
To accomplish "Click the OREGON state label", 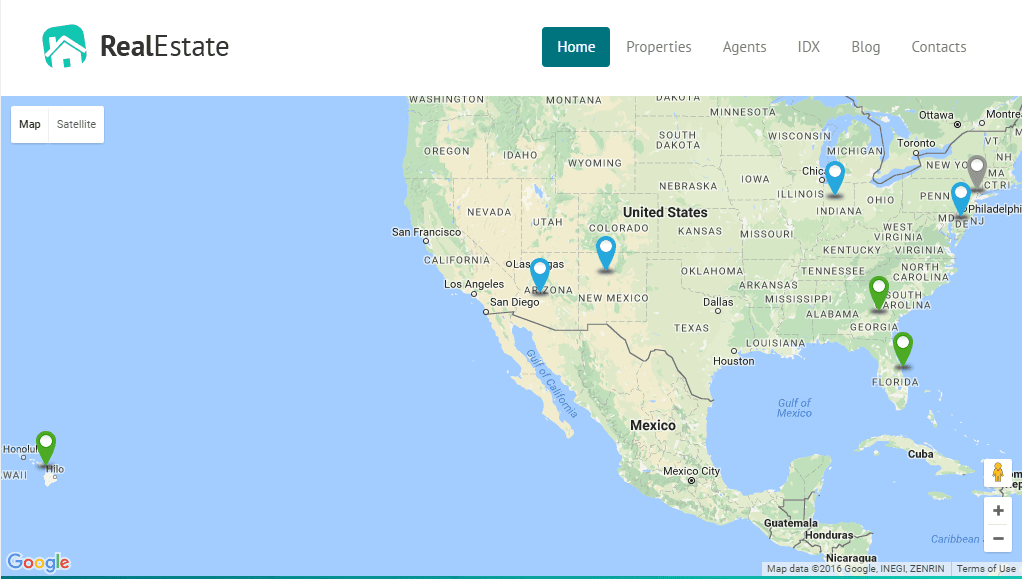I will [x=447, y=151].
